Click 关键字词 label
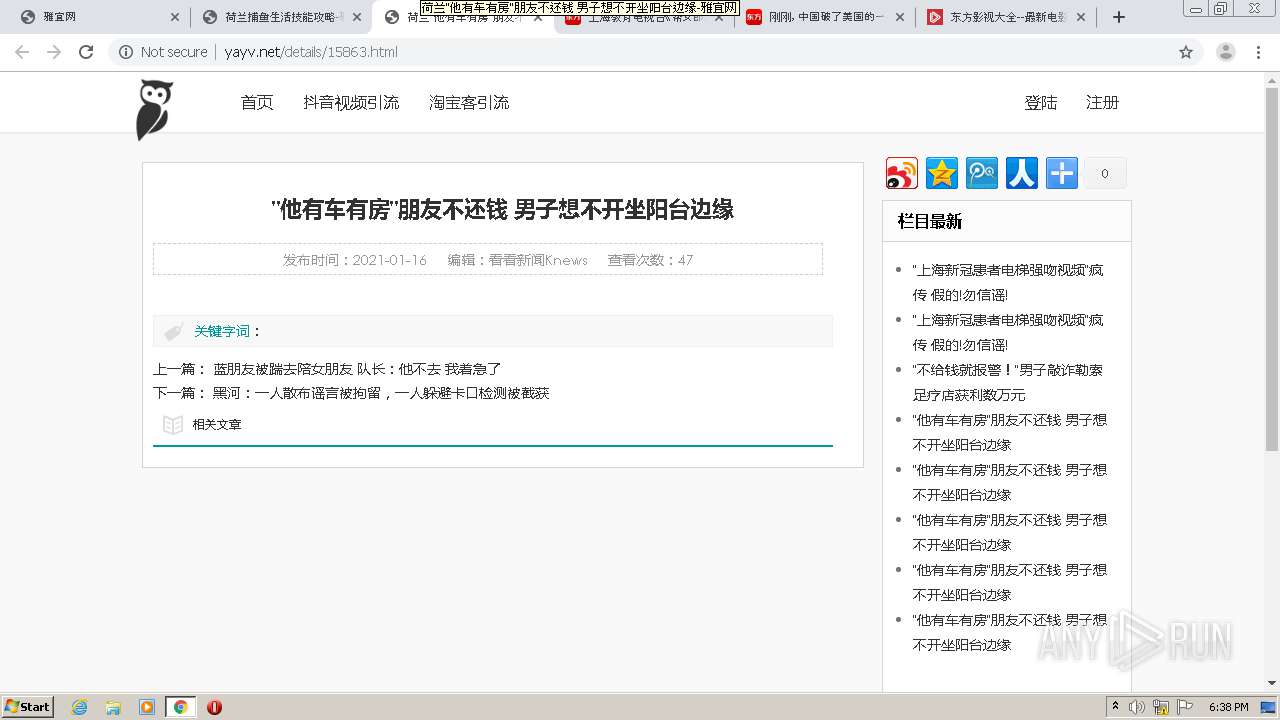Screen dimensions: 1280x720 (222, 331)
